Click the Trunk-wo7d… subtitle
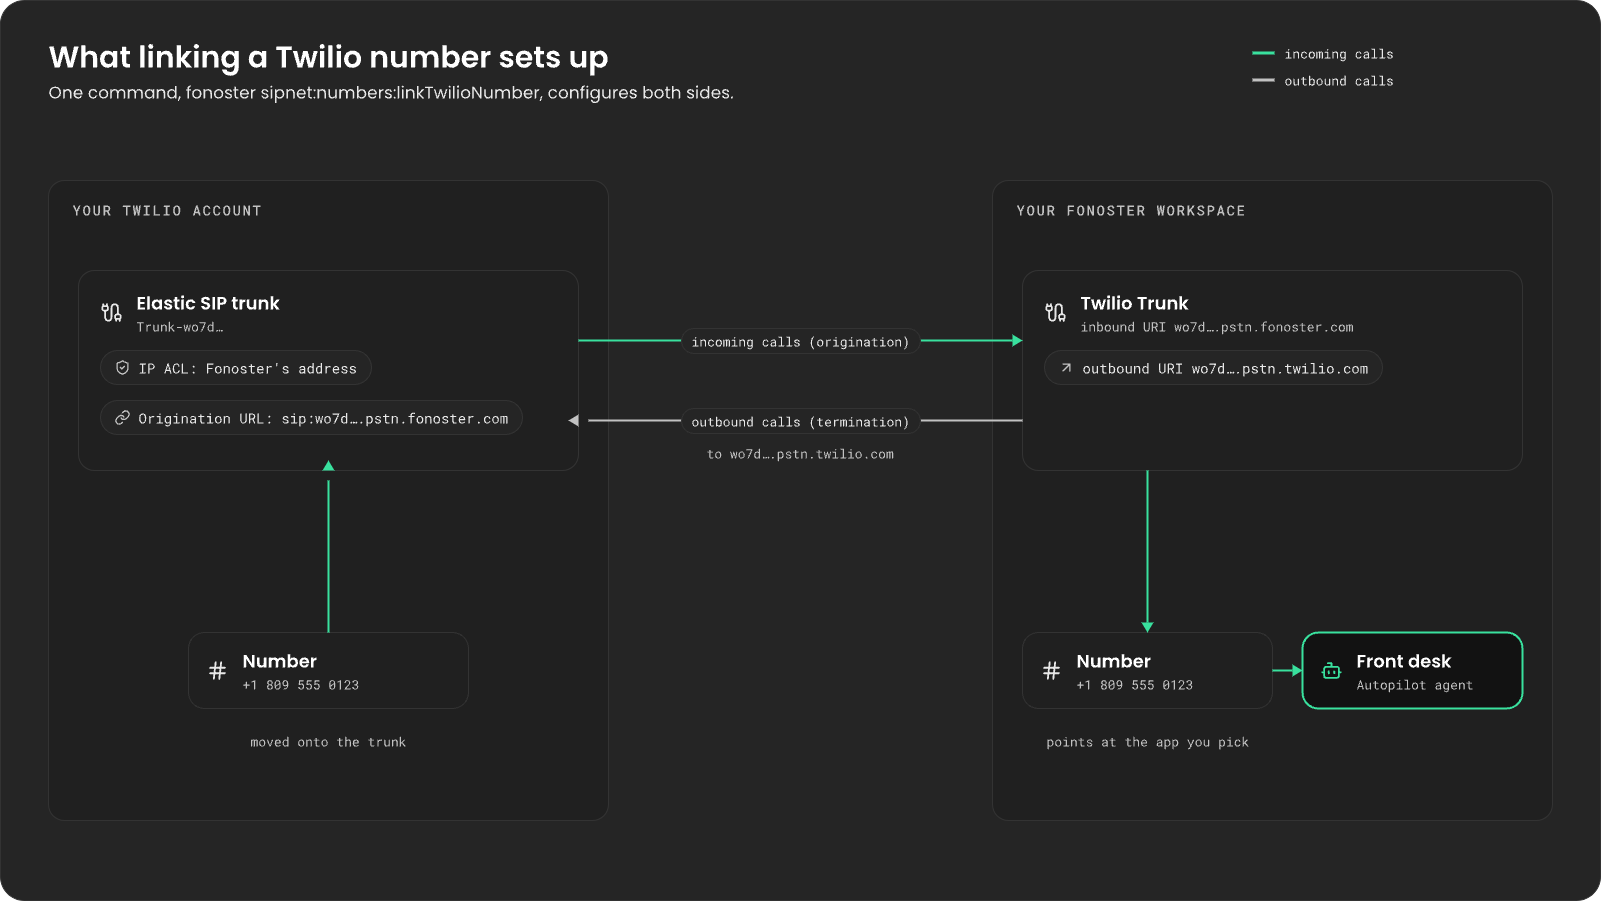 tap(180, 327)
